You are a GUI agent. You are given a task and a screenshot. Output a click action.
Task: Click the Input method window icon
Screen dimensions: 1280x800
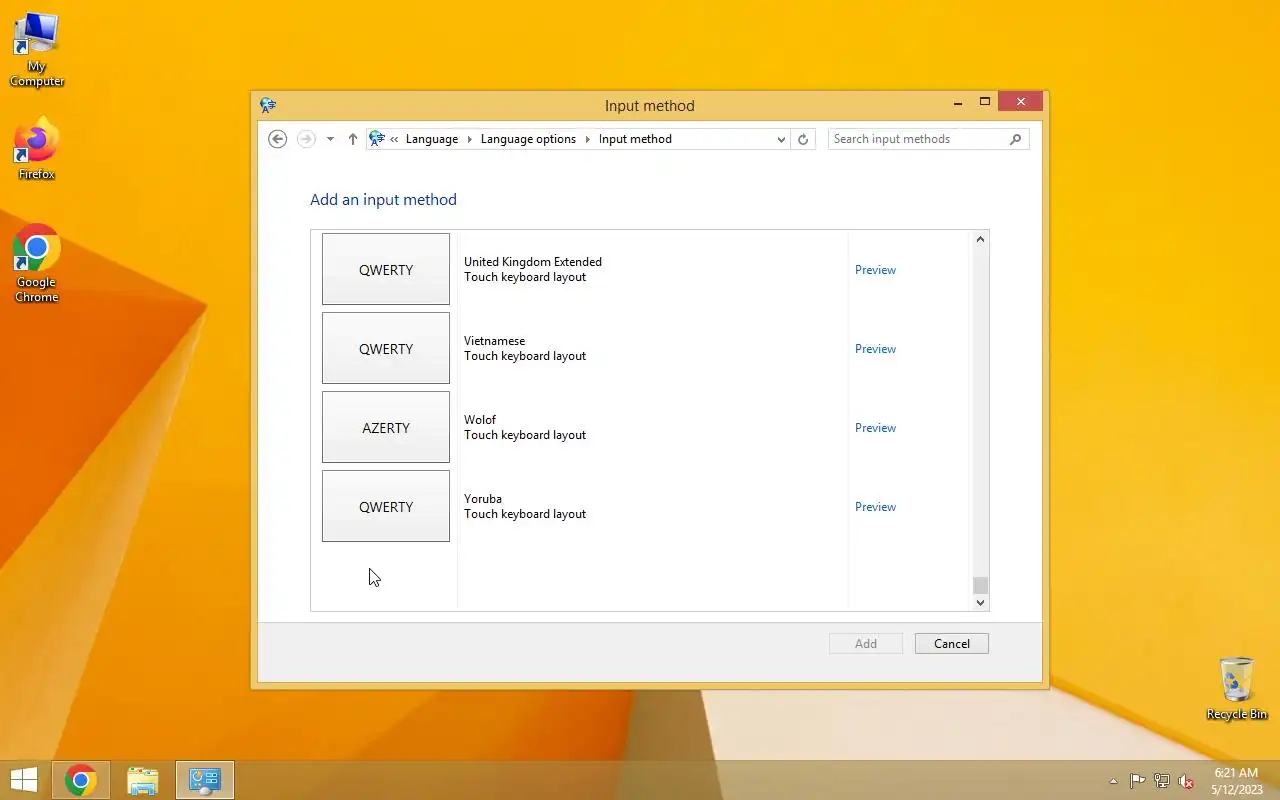[x=268, y=105]
